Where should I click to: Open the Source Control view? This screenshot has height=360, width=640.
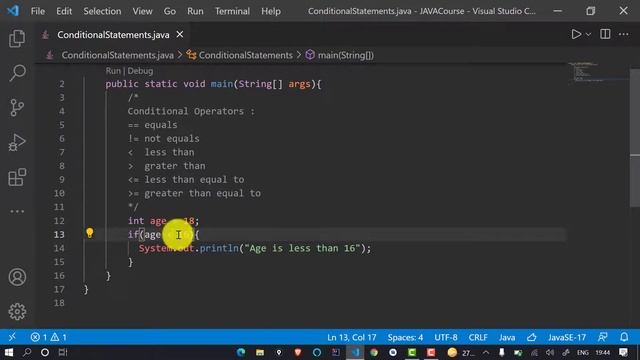(17, 108)
